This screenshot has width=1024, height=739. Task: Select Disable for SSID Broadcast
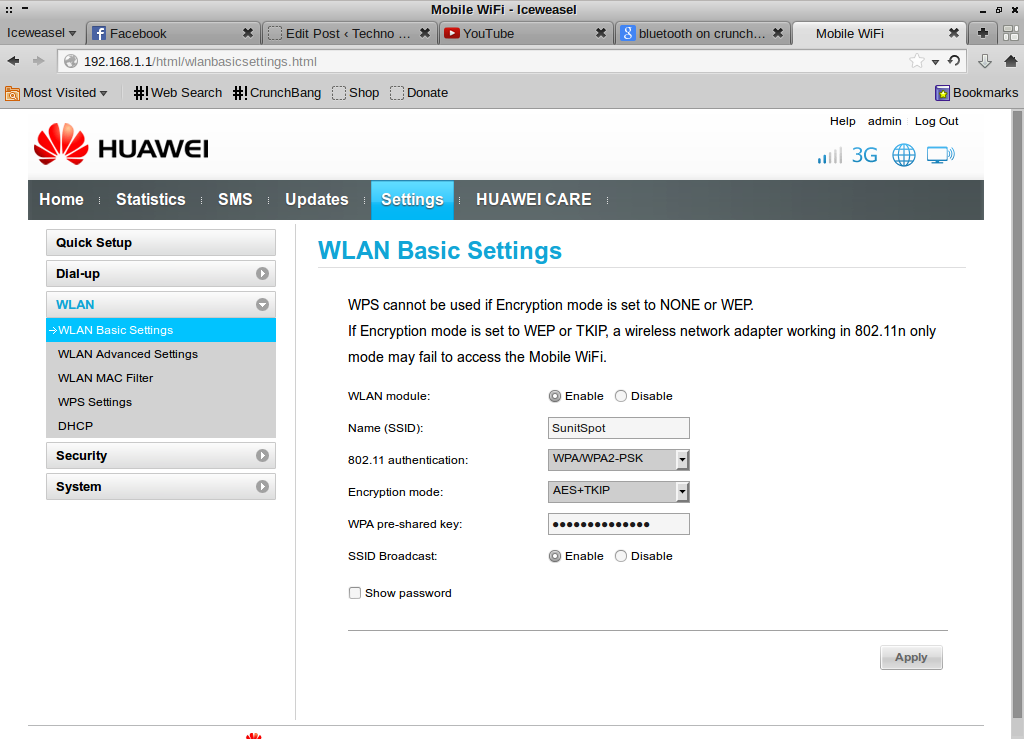click(621, 556)
